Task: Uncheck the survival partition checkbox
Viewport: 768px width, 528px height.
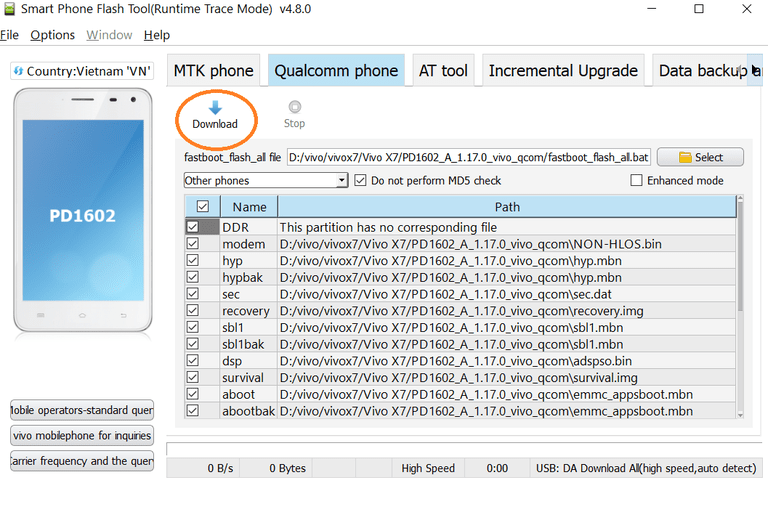Action: [x=192, y=377]
